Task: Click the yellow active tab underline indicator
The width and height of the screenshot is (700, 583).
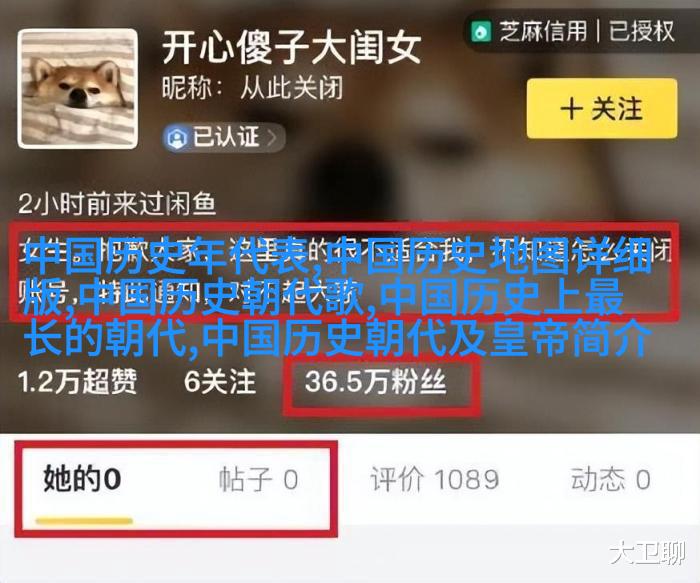Action: tap(84, 521)
